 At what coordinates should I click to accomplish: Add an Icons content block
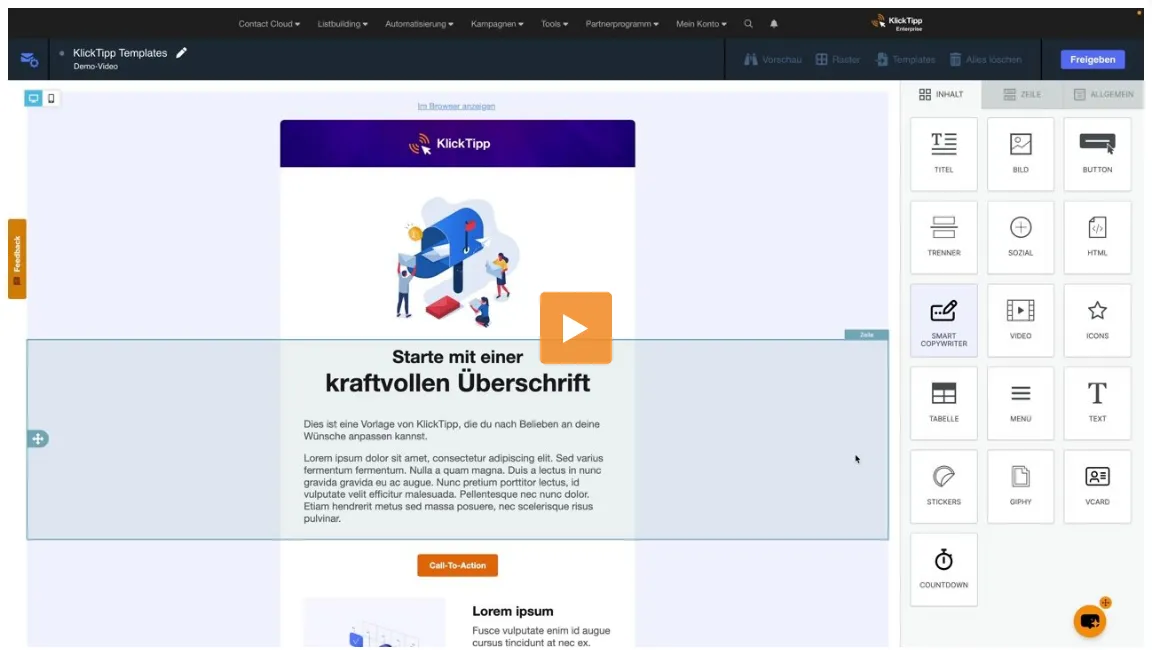1097,321
